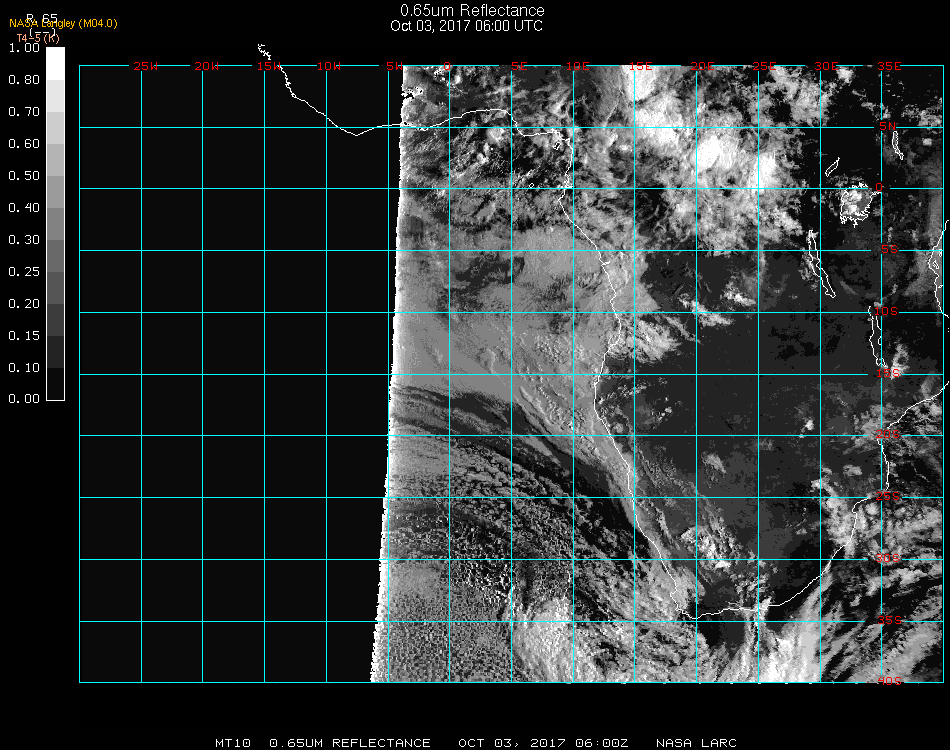This screenshot has height=750, width=950.
Task: Click the 25W longitude label
Action: coord(146,66)
